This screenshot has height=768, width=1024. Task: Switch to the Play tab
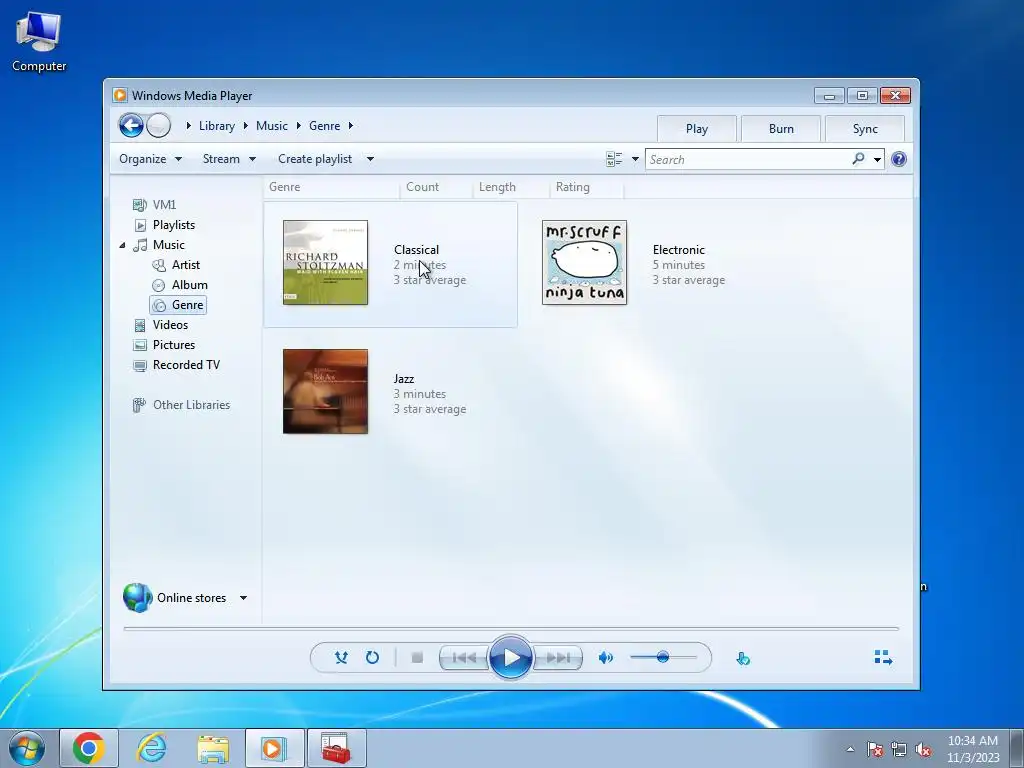pos(697,129)
